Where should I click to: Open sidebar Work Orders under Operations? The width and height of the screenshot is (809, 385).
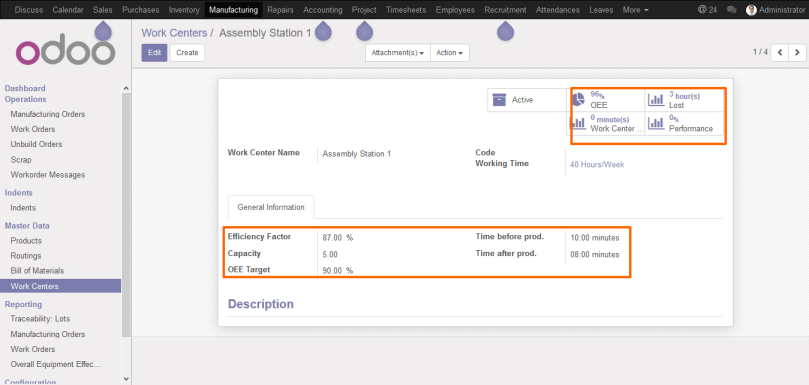[33, 129]
